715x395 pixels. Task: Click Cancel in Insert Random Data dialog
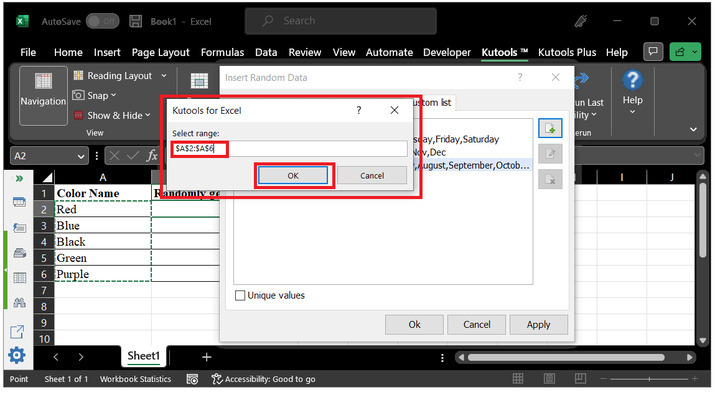[x=477, y=324]
